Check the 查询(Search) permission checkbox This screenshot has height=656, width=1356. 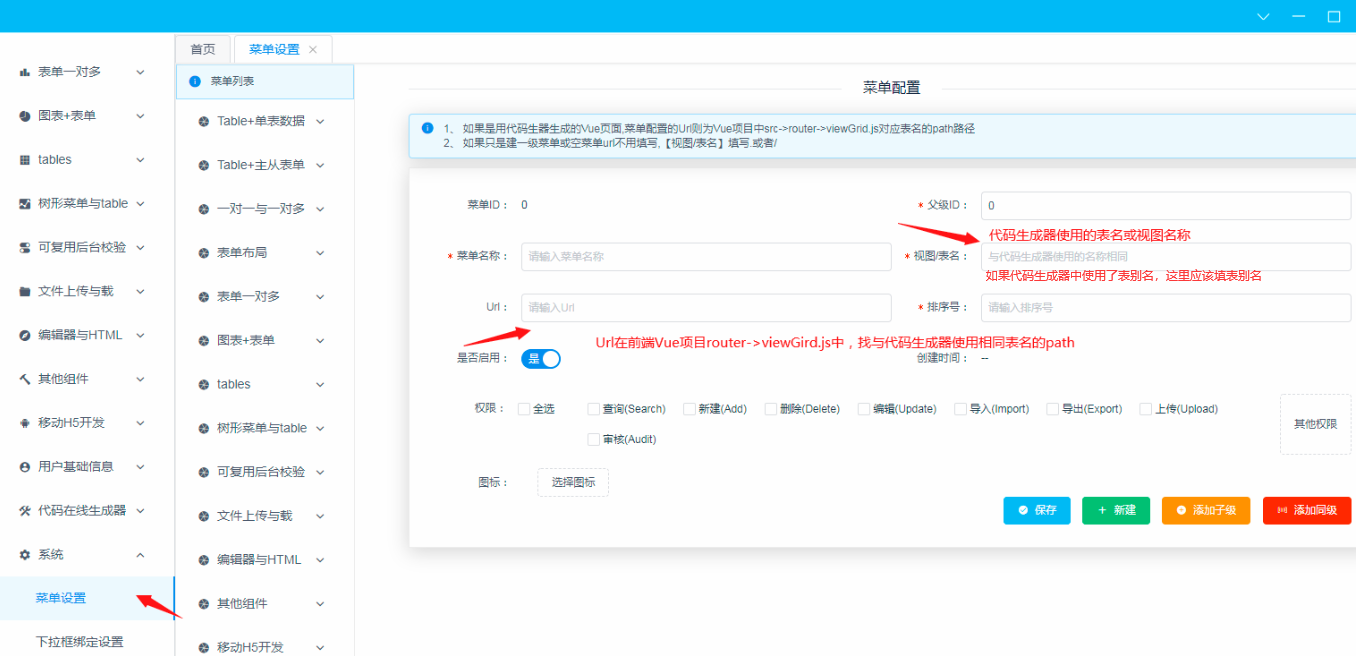pyautogui.click(x=594, y=409)
